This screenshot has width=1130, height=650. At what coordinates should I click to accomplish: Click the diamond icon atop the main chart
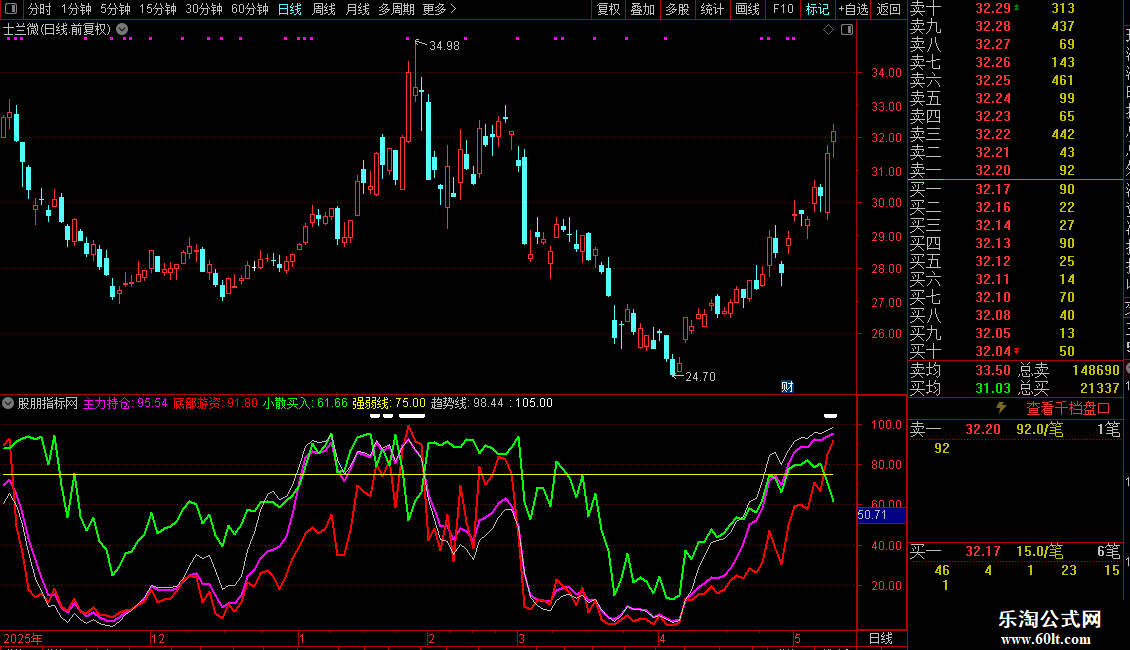tap(828, 30)
